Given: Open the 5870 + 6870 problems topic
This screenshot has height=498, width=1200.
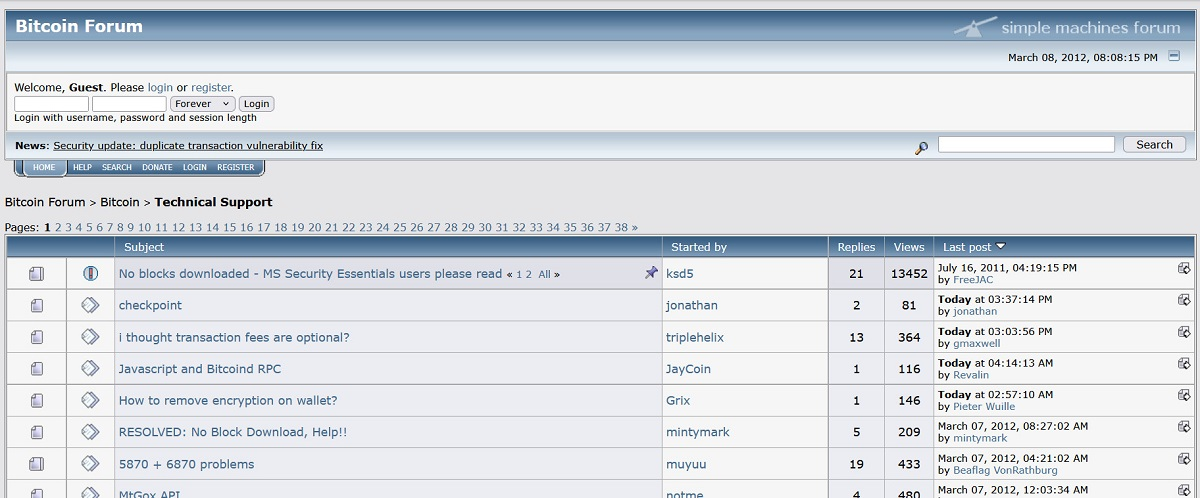Looking at the screenshot, I should 186,464.
